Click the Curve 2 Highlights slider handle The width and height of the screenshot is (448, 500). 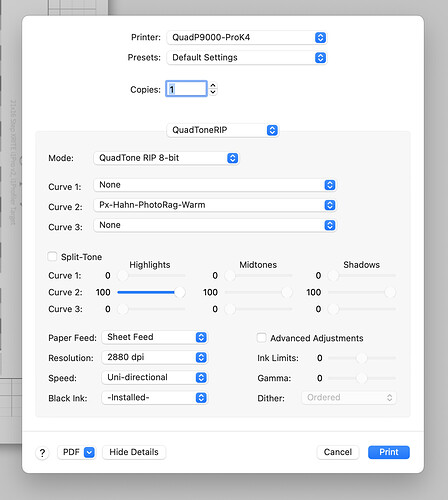pyautogui.click(x=180, y=292)
